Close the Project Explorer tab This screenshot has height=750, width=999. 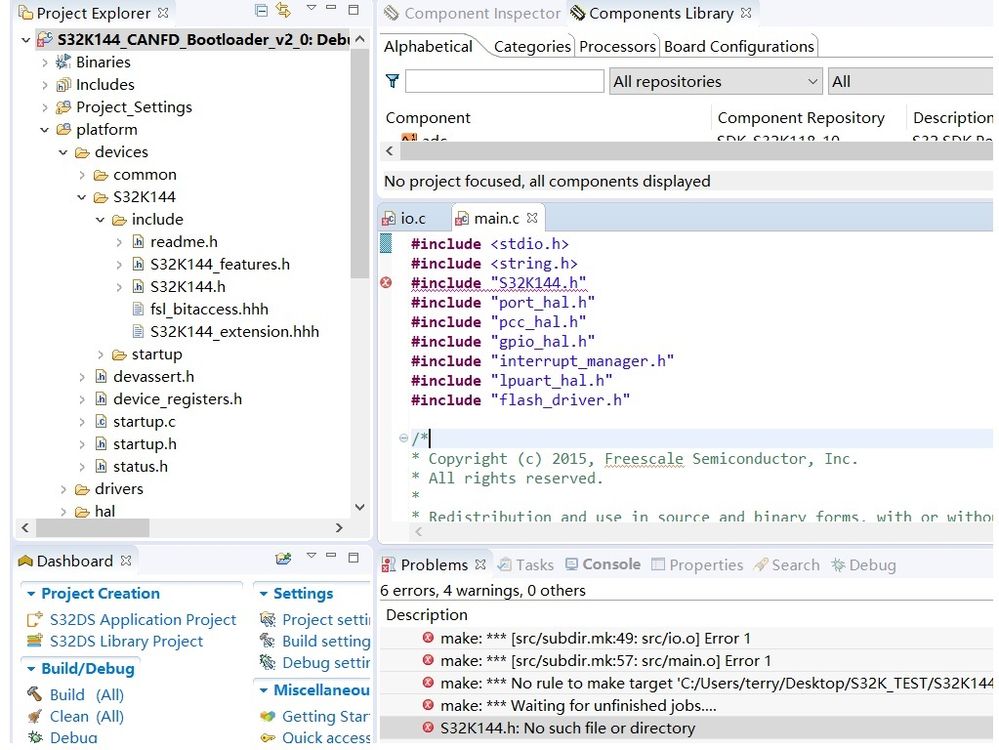click(x=163, y=13)
